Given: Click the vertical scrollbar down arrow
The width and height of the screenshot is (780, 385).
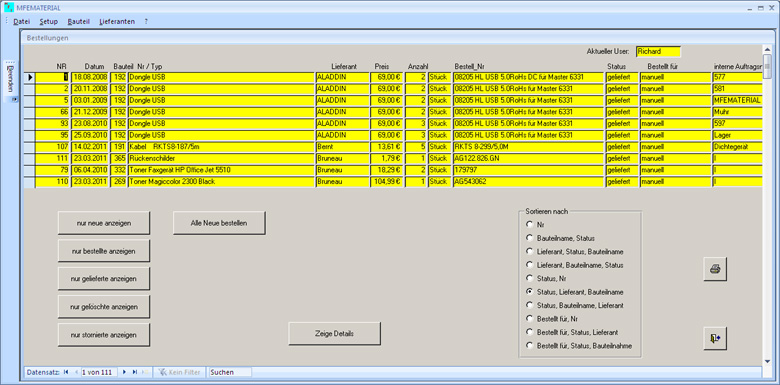Looking at the screenshot, I should [767, 361].
